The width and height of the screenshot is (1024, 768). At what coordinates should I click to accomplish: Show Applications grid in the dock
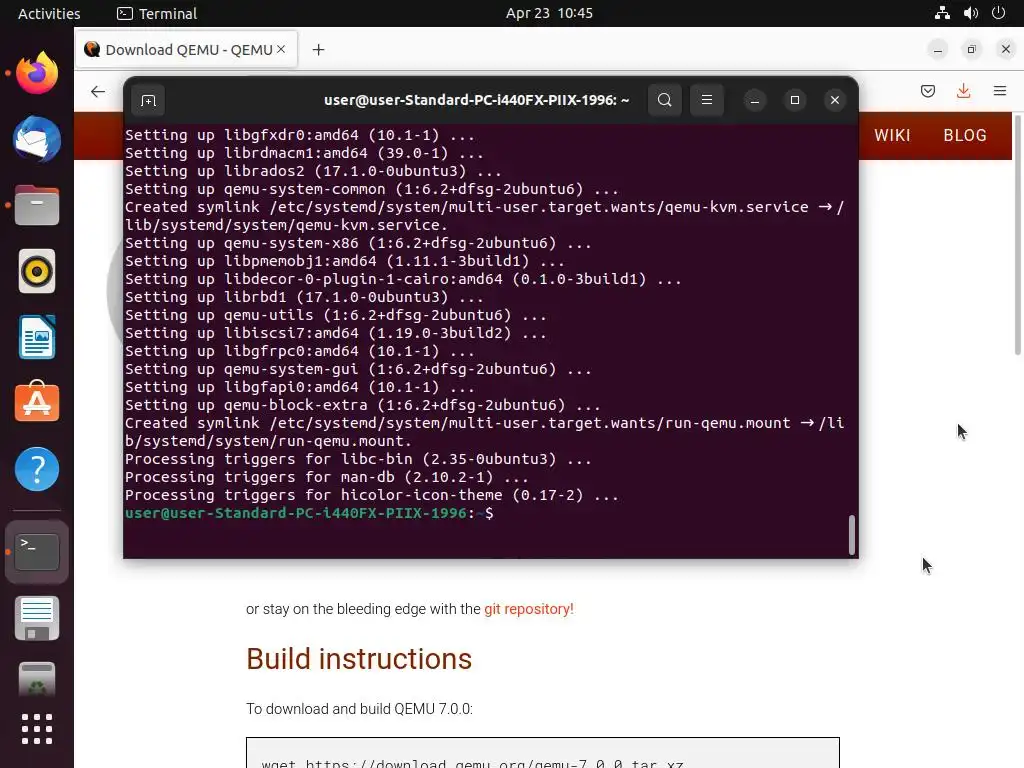coord(37,729)
